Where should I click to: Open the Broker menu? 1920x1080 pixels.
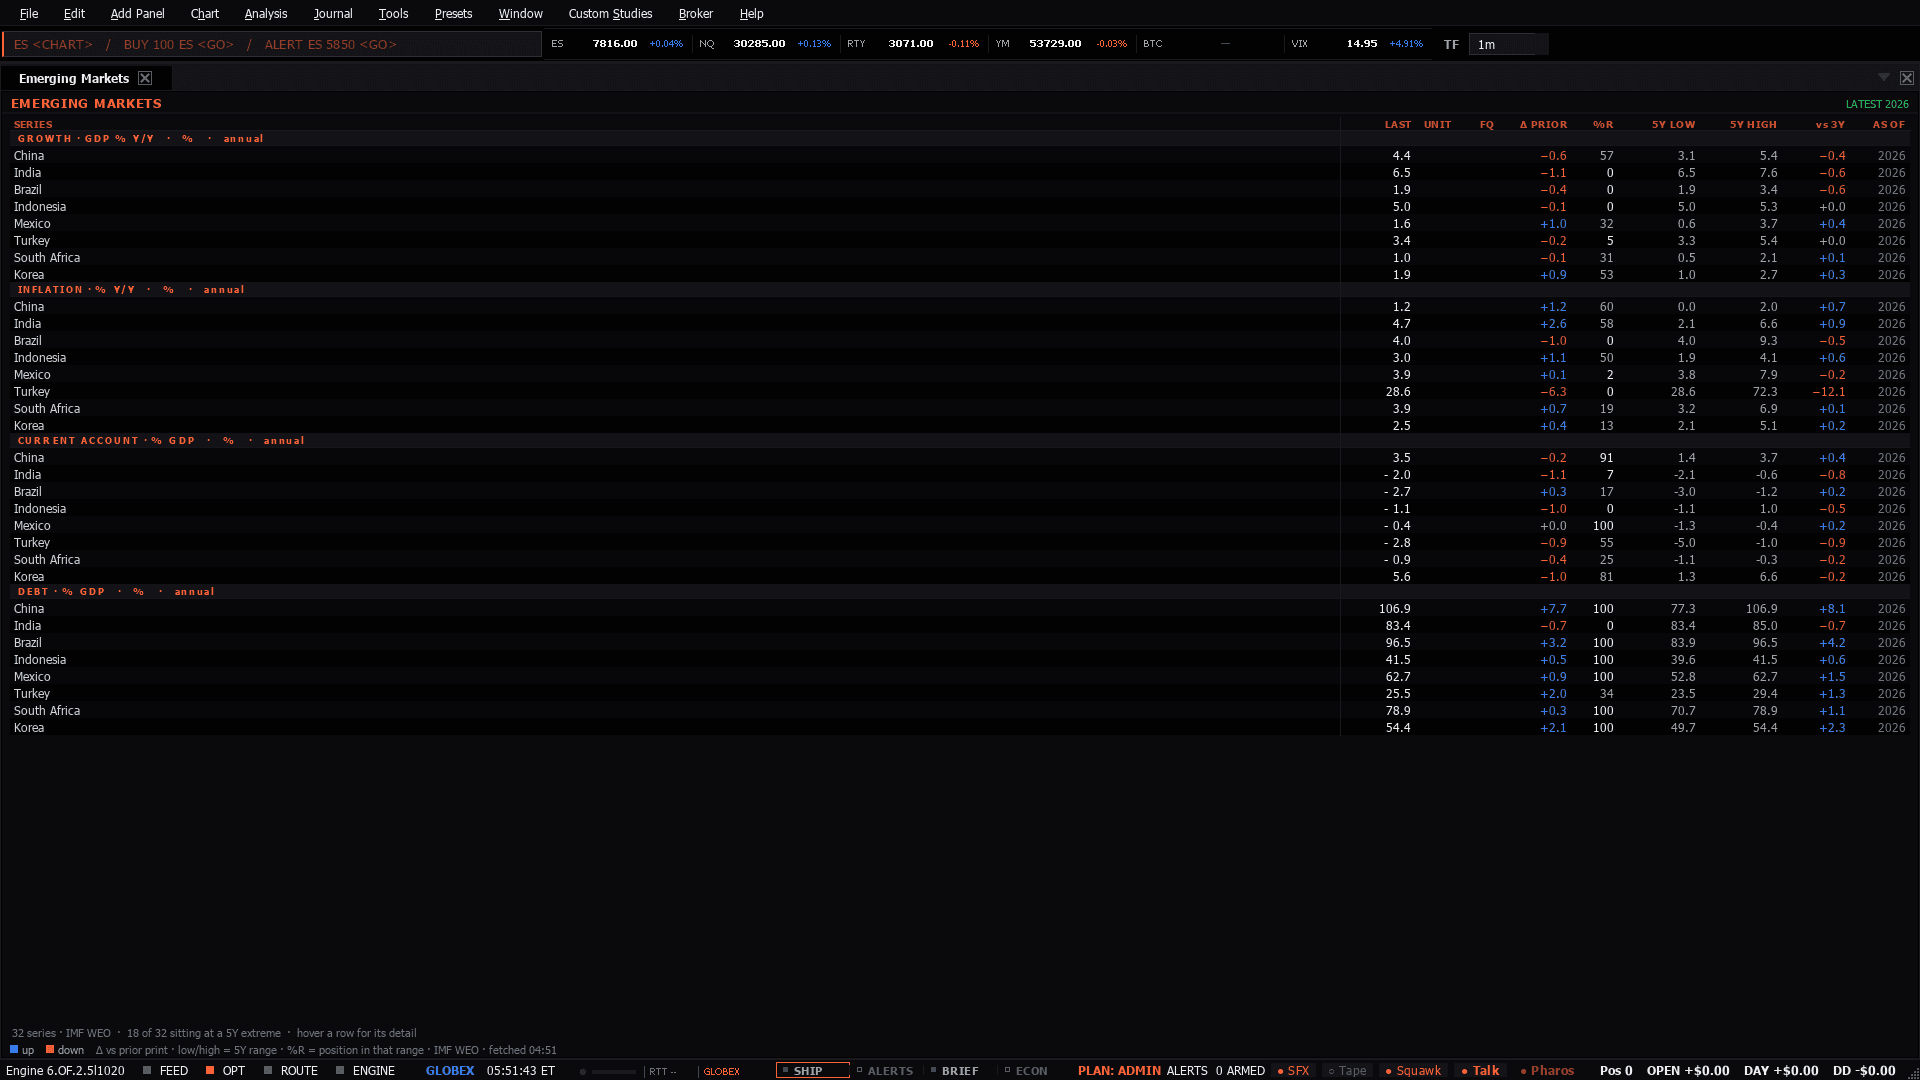coord(695,13)
